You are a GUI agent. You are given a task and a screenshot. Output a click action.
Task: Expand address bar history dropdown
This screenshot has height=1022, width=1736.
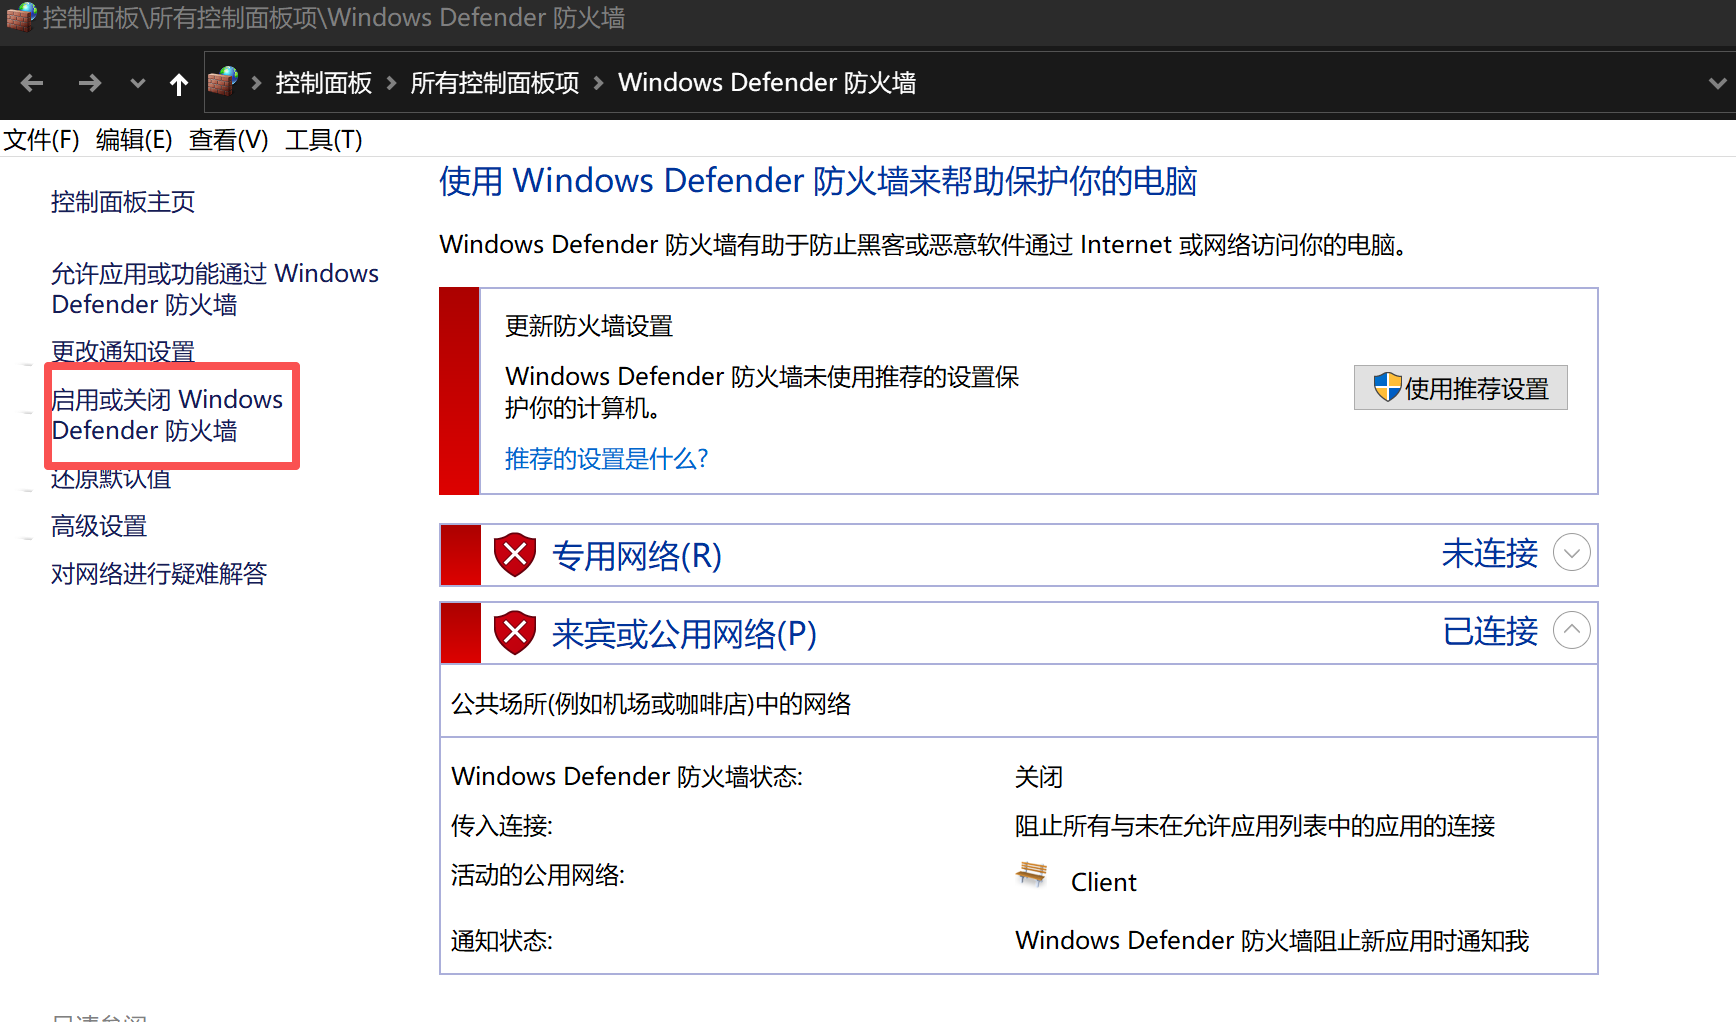pyautogui.click(x=1717, y=84)
